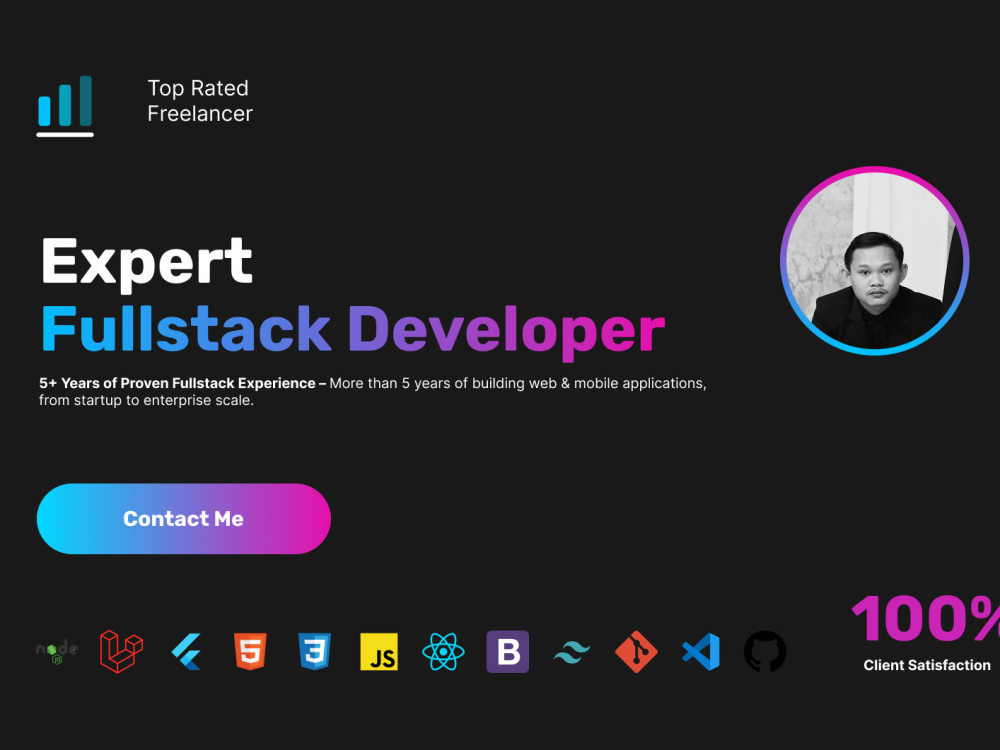Click the gradient Fullstack Developer heading

[353, 332]
